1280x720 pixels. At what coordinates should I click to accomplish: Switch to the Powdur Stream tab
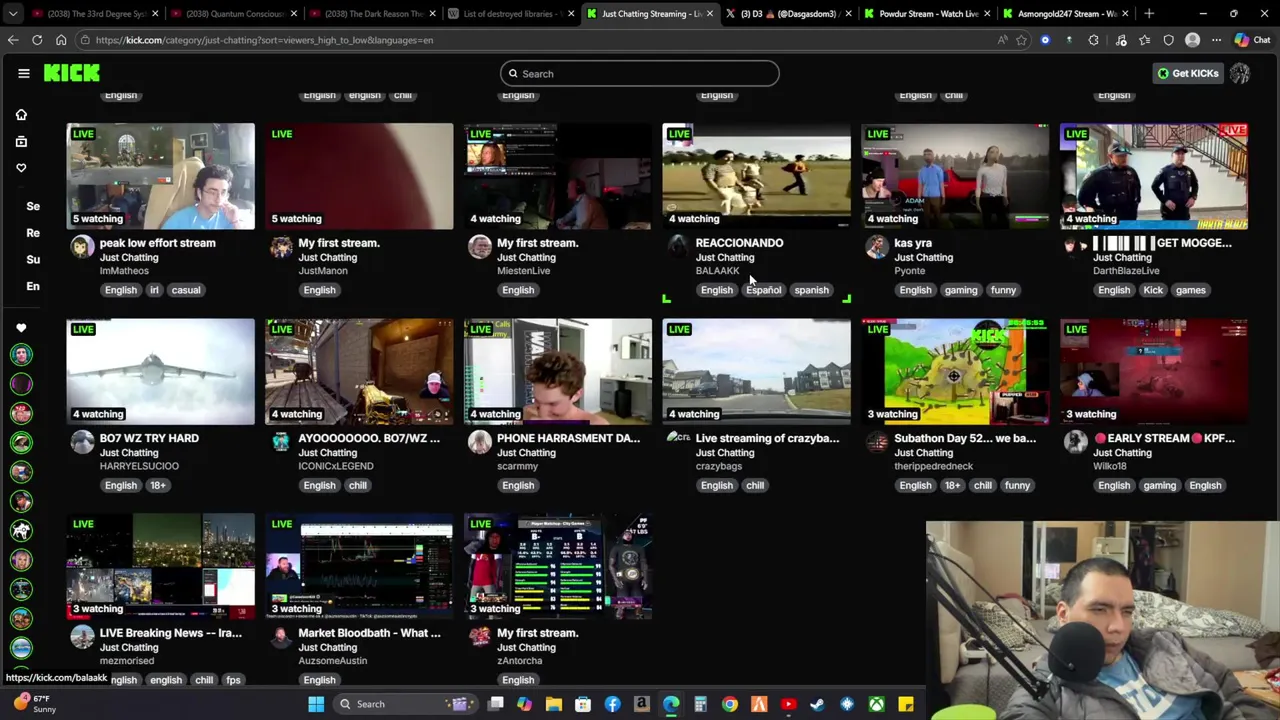(x=925, y=14)
